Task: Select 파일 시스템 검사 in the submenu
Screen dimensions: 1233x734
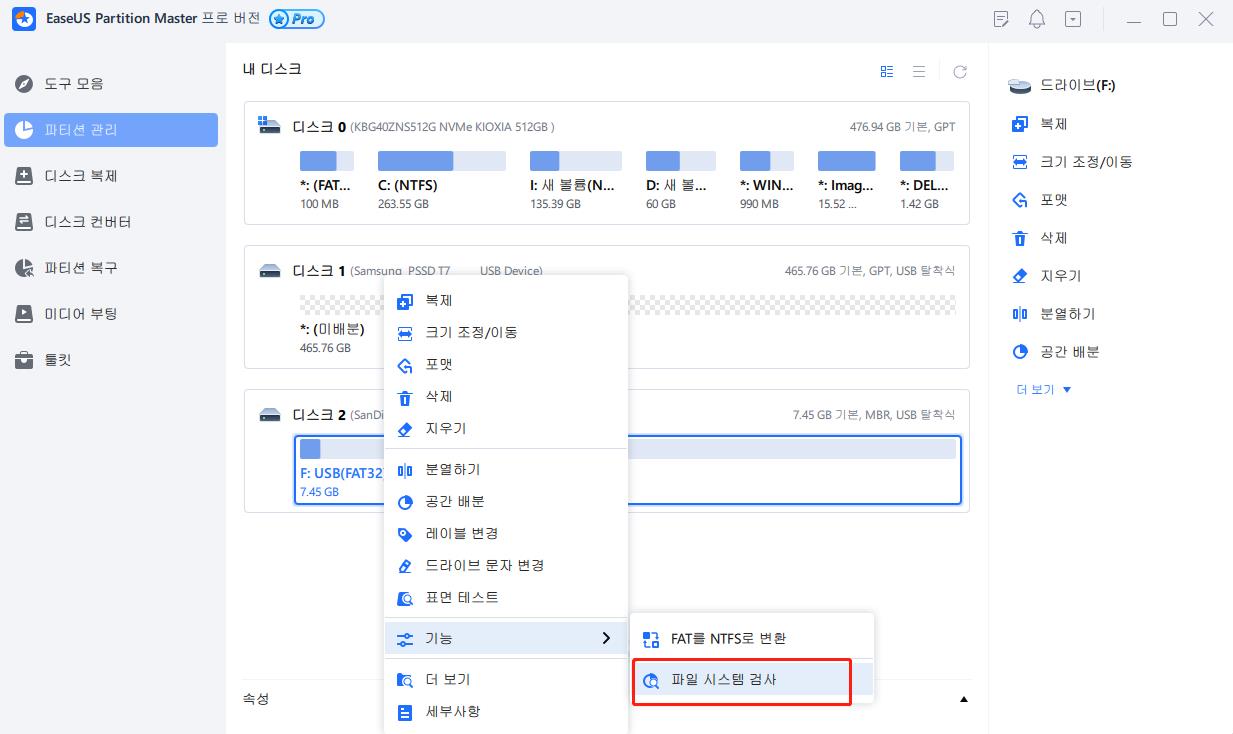Action: click(752, 680)
